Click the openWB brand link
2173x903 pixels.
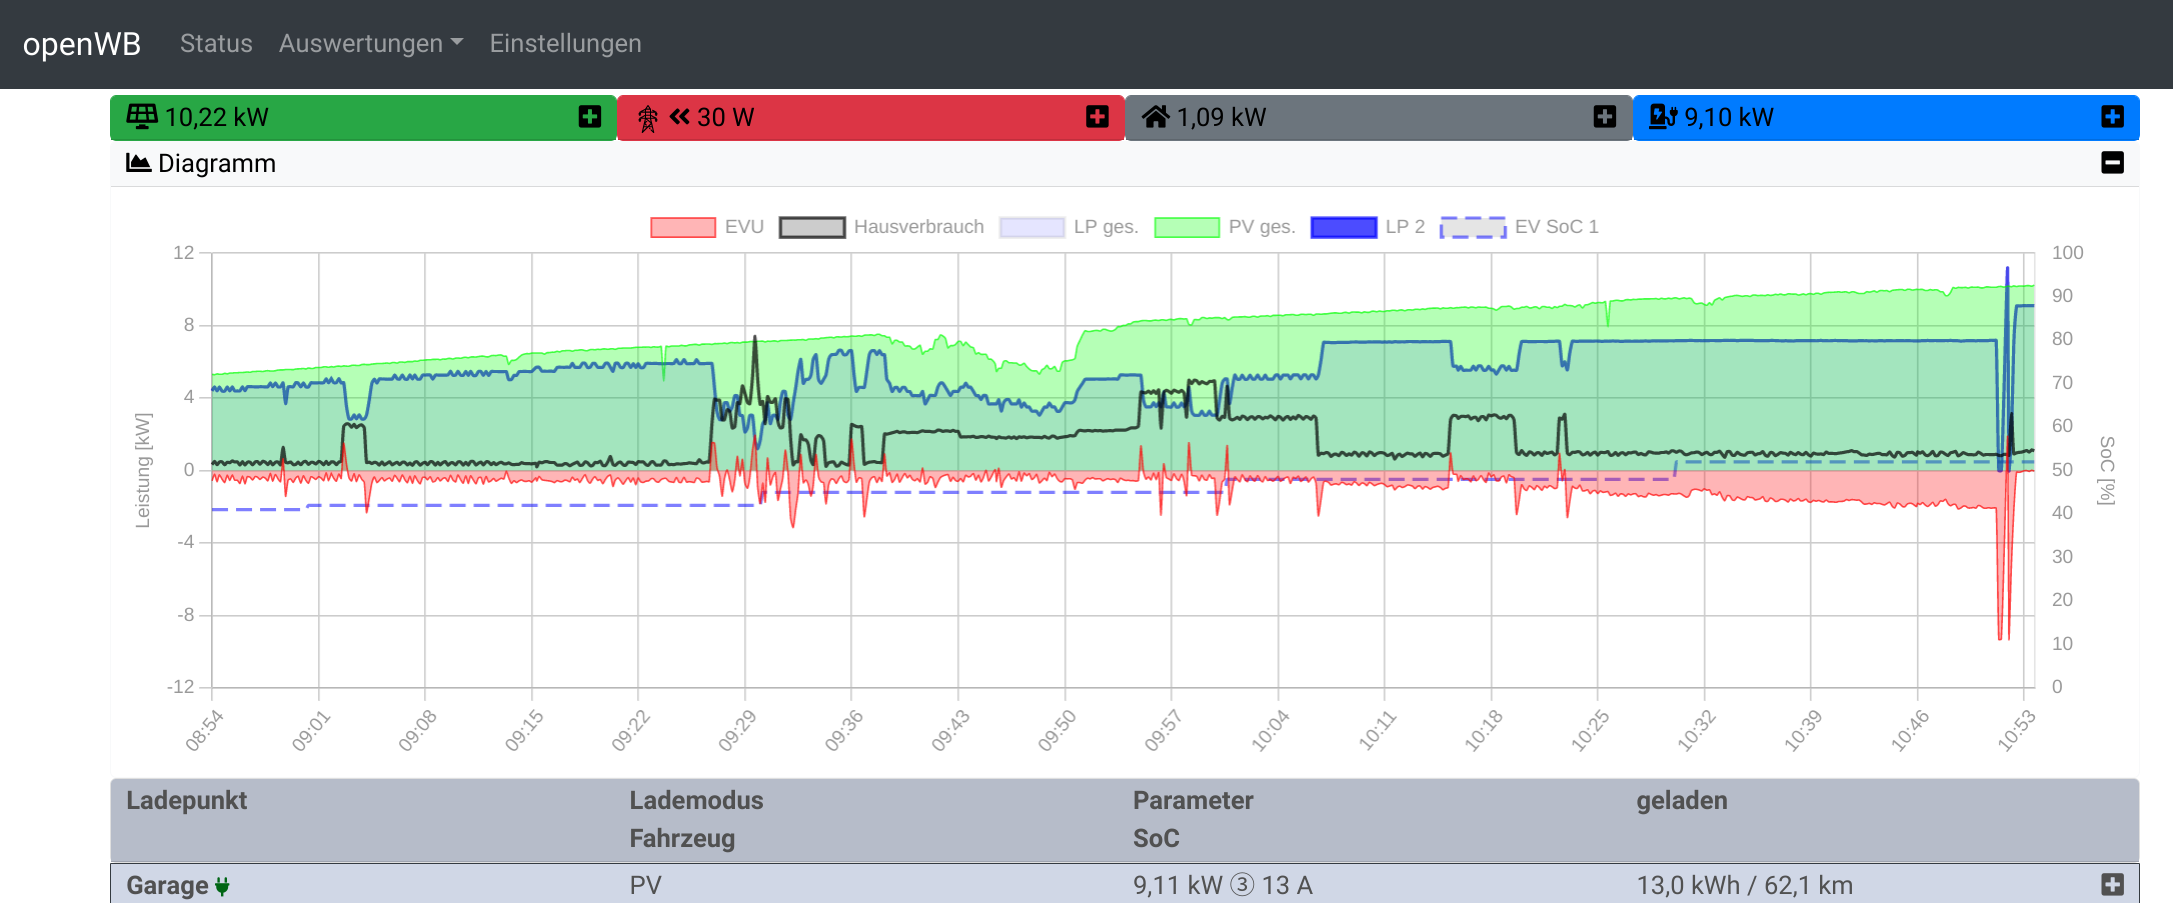(x=82, y=44)
